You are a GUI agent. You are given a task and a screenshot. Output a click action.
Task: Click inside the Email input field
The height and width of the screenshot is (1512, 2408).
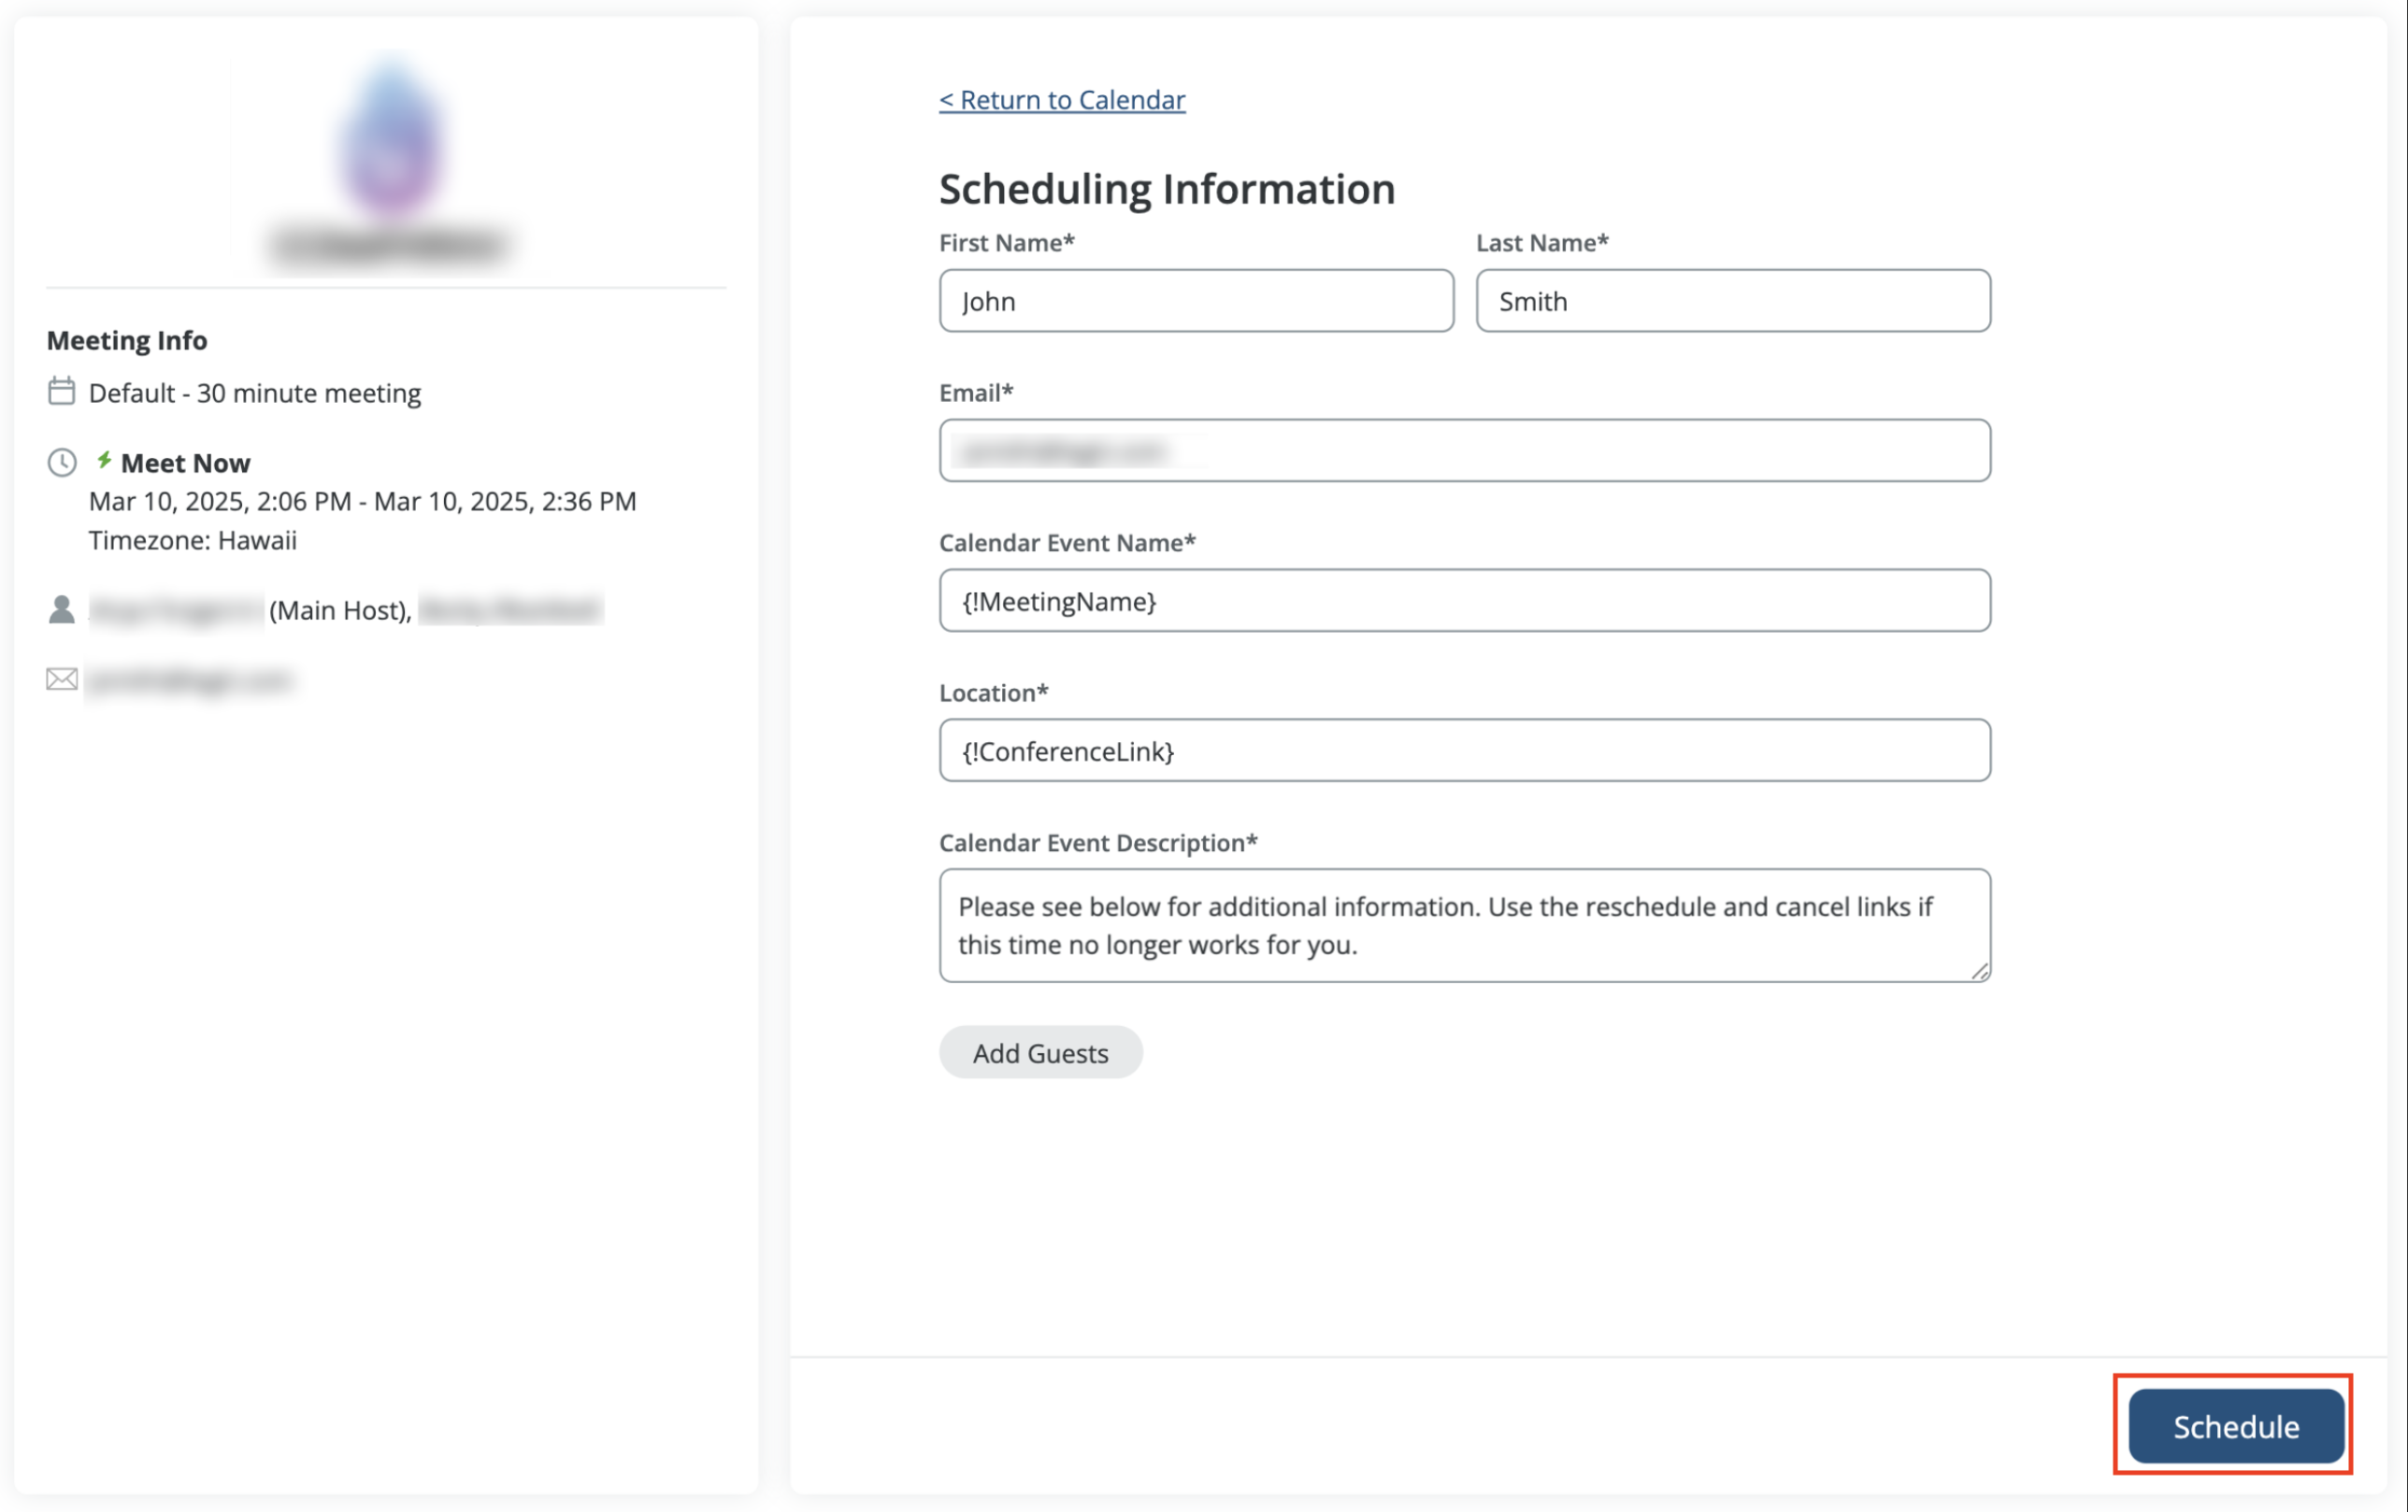[1464, 451]
